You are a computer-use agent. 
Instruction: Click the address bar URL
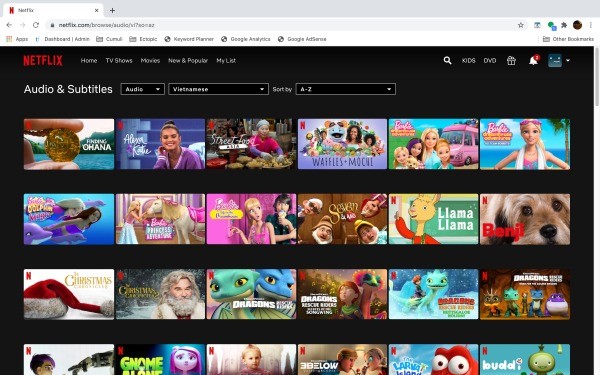point(106,25)
